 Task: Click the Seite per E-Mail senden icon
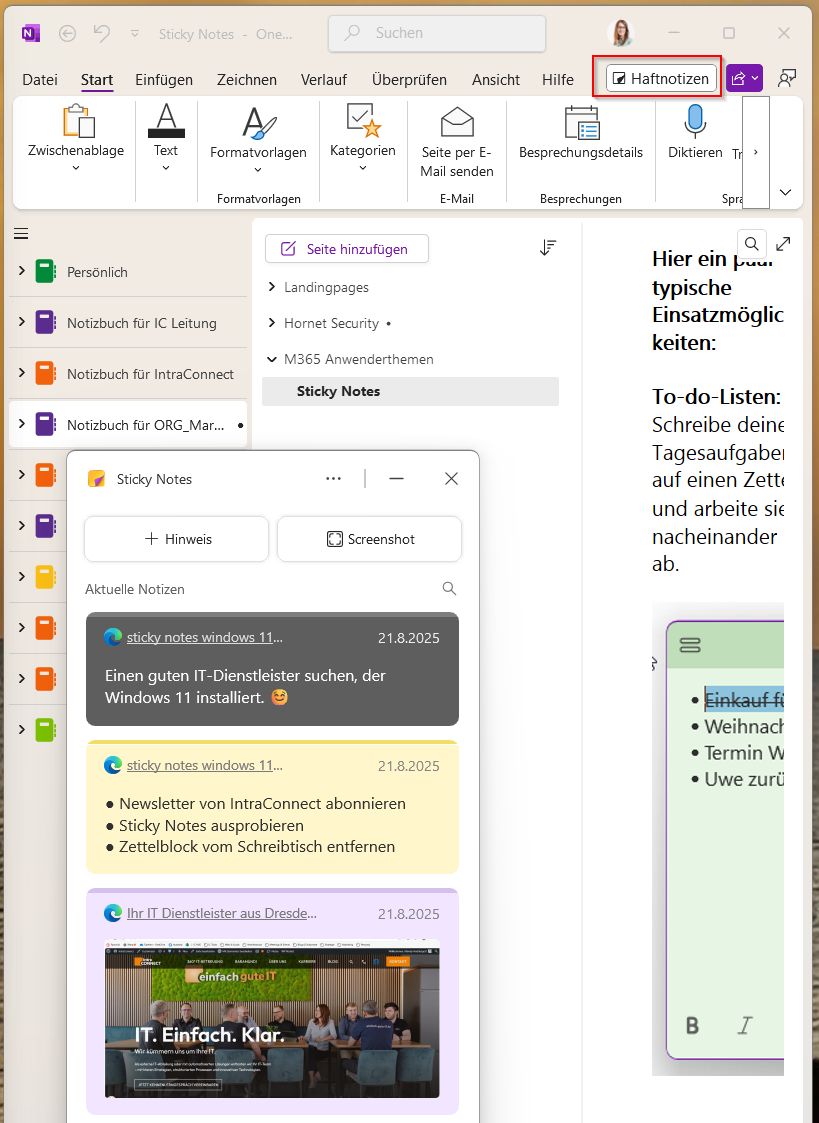coord(456,120)
